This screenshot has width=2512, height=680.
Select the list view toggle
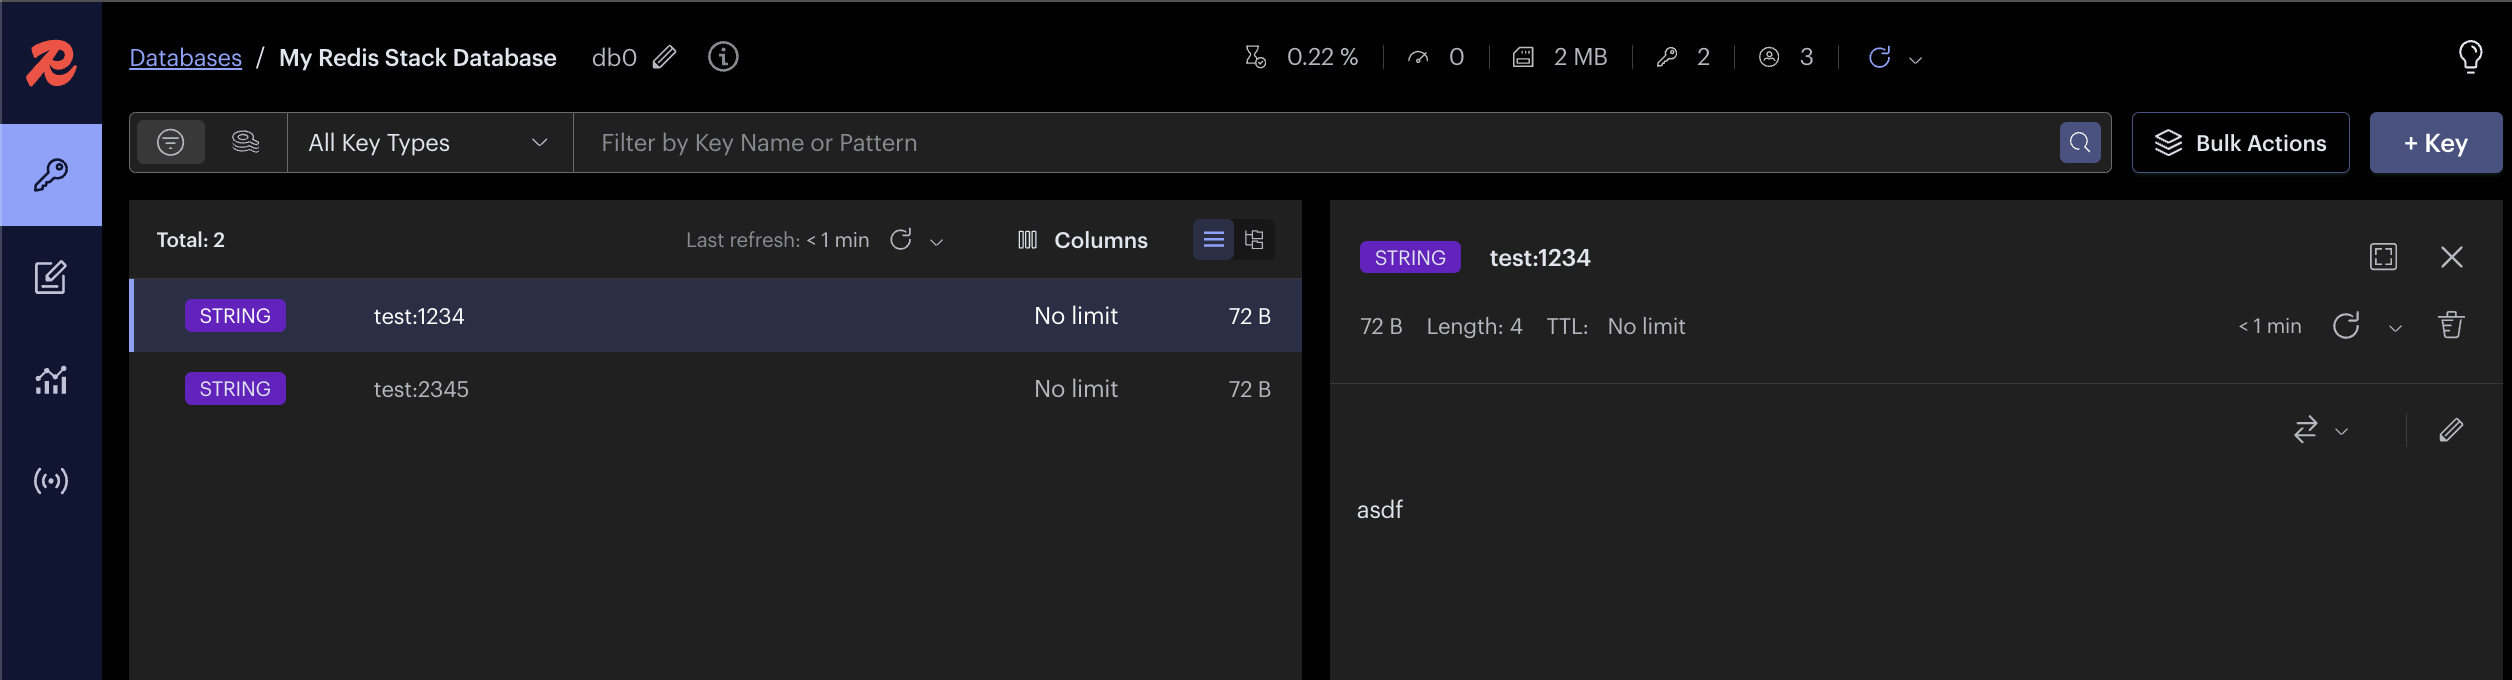pyautogui.click(x=1213, y=240)
